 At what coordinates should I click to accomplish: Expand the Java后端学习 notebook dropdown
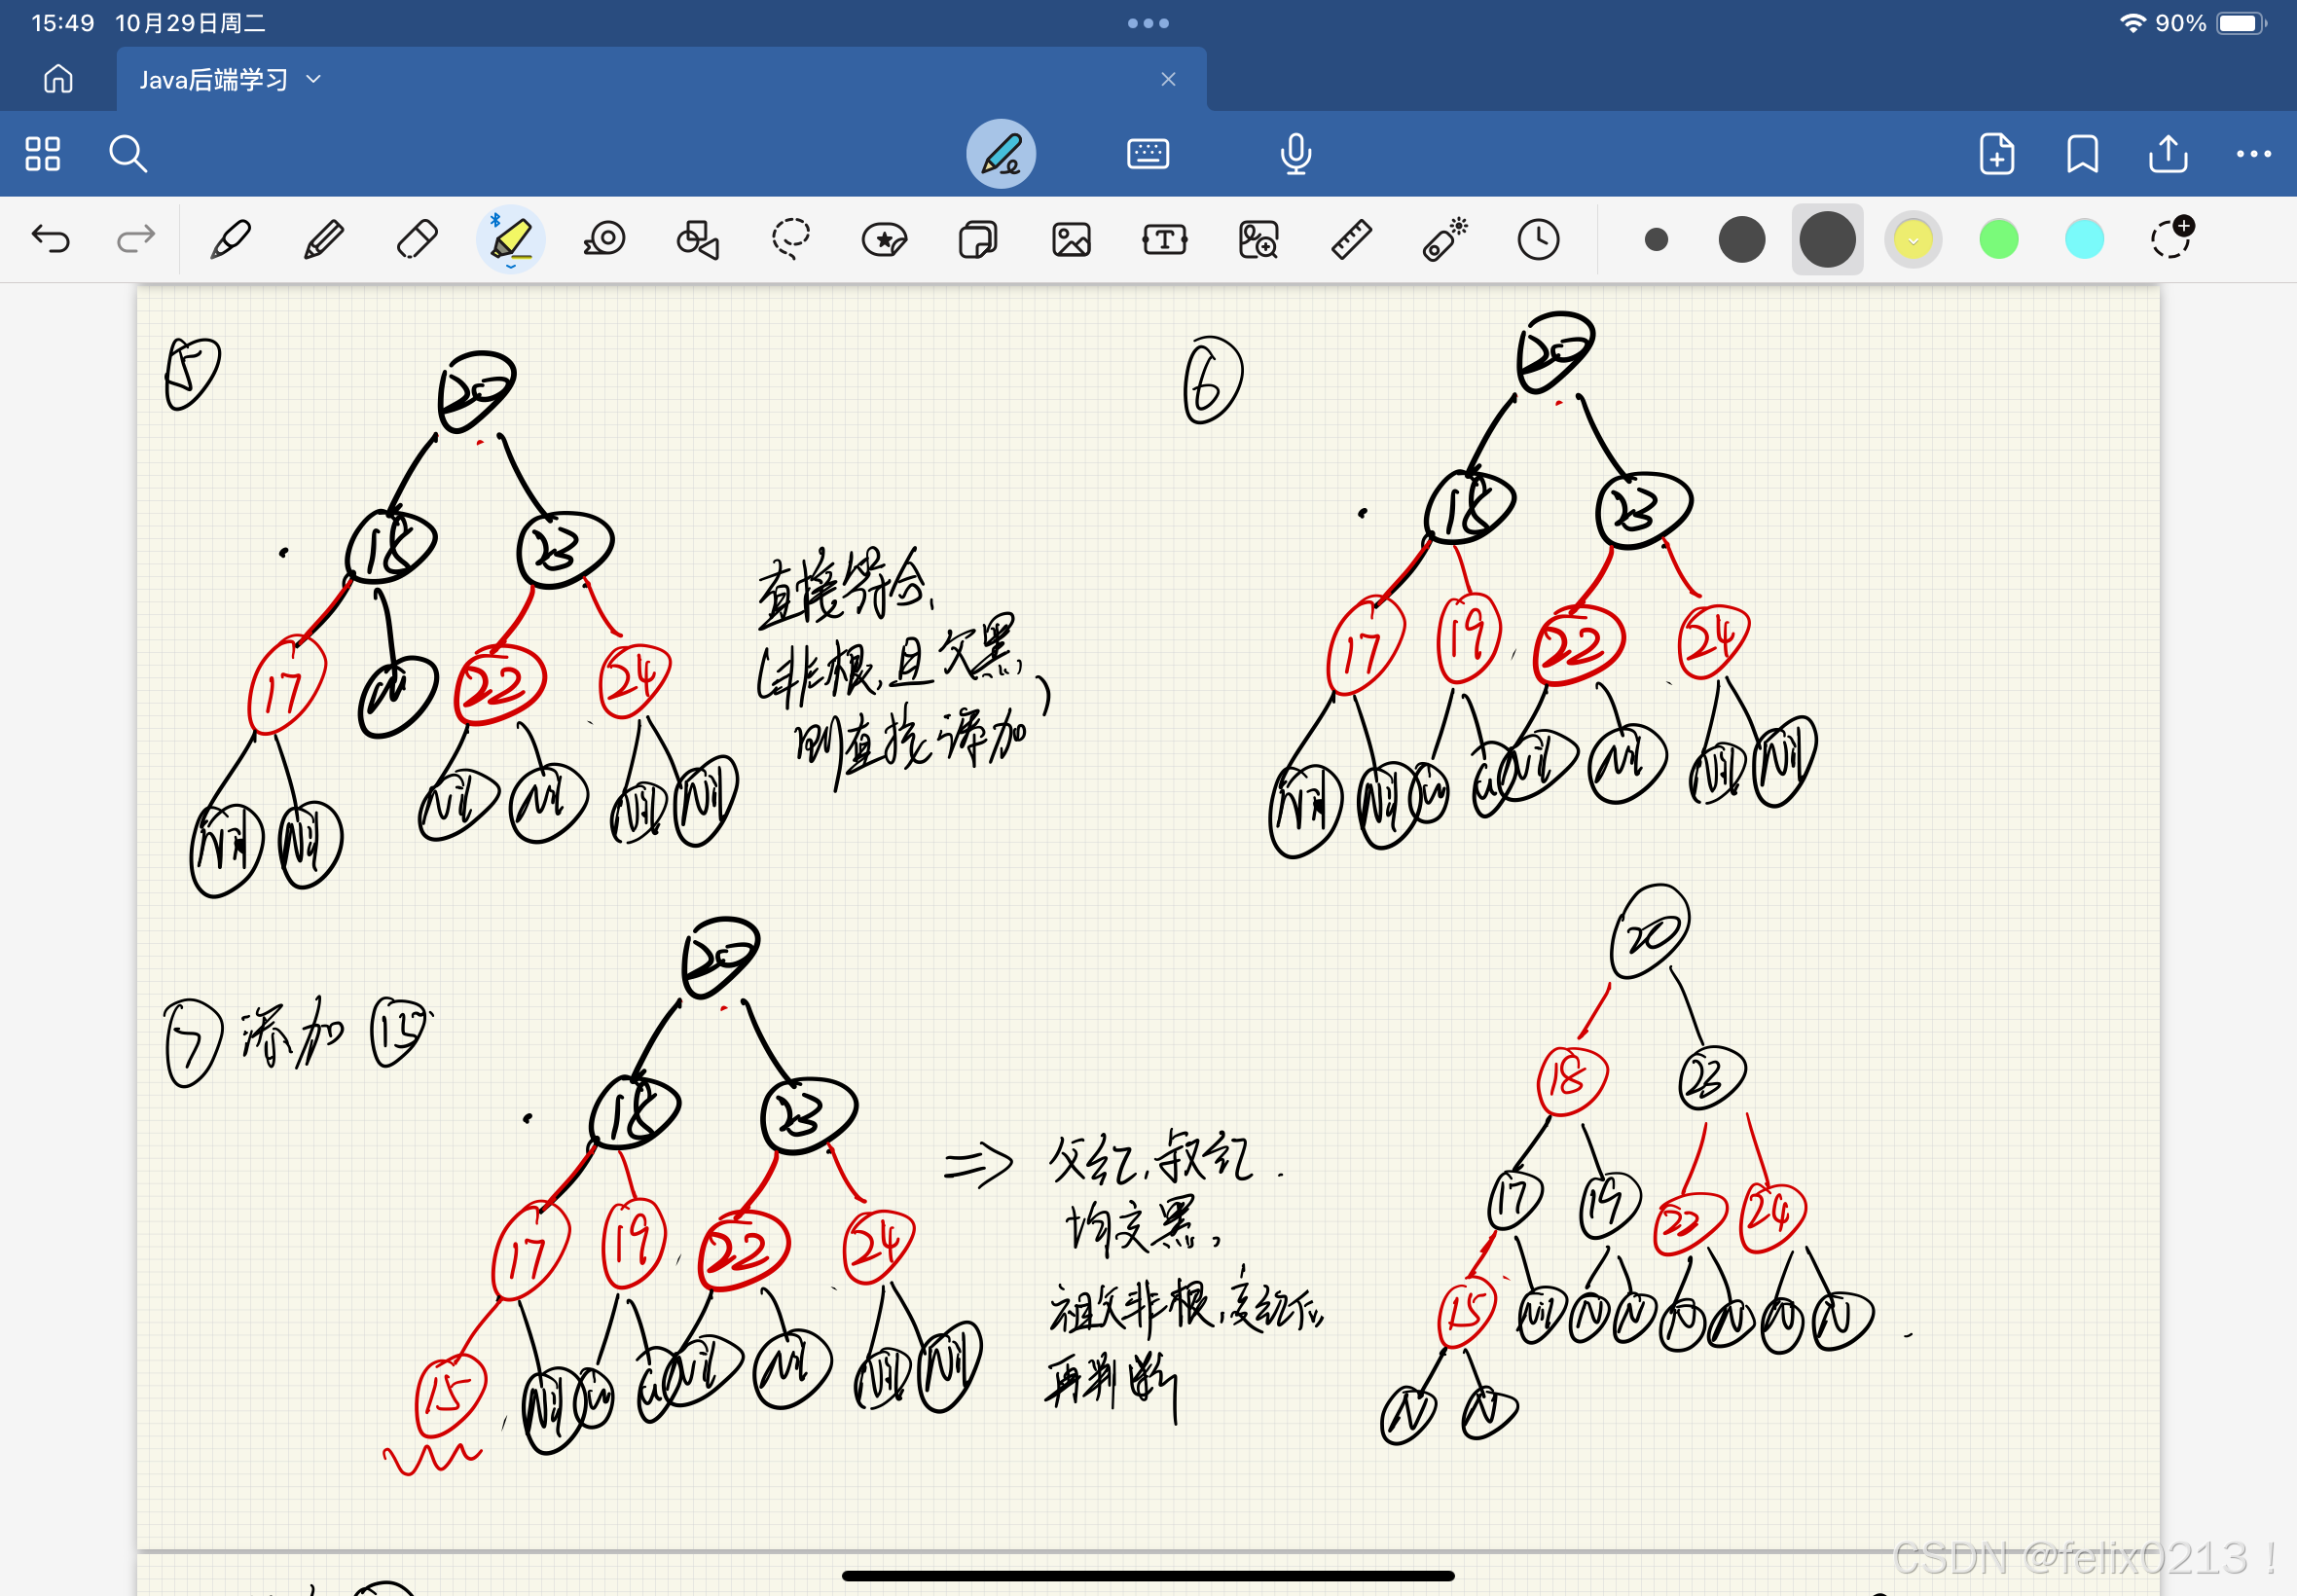click(x=314, y=79)
